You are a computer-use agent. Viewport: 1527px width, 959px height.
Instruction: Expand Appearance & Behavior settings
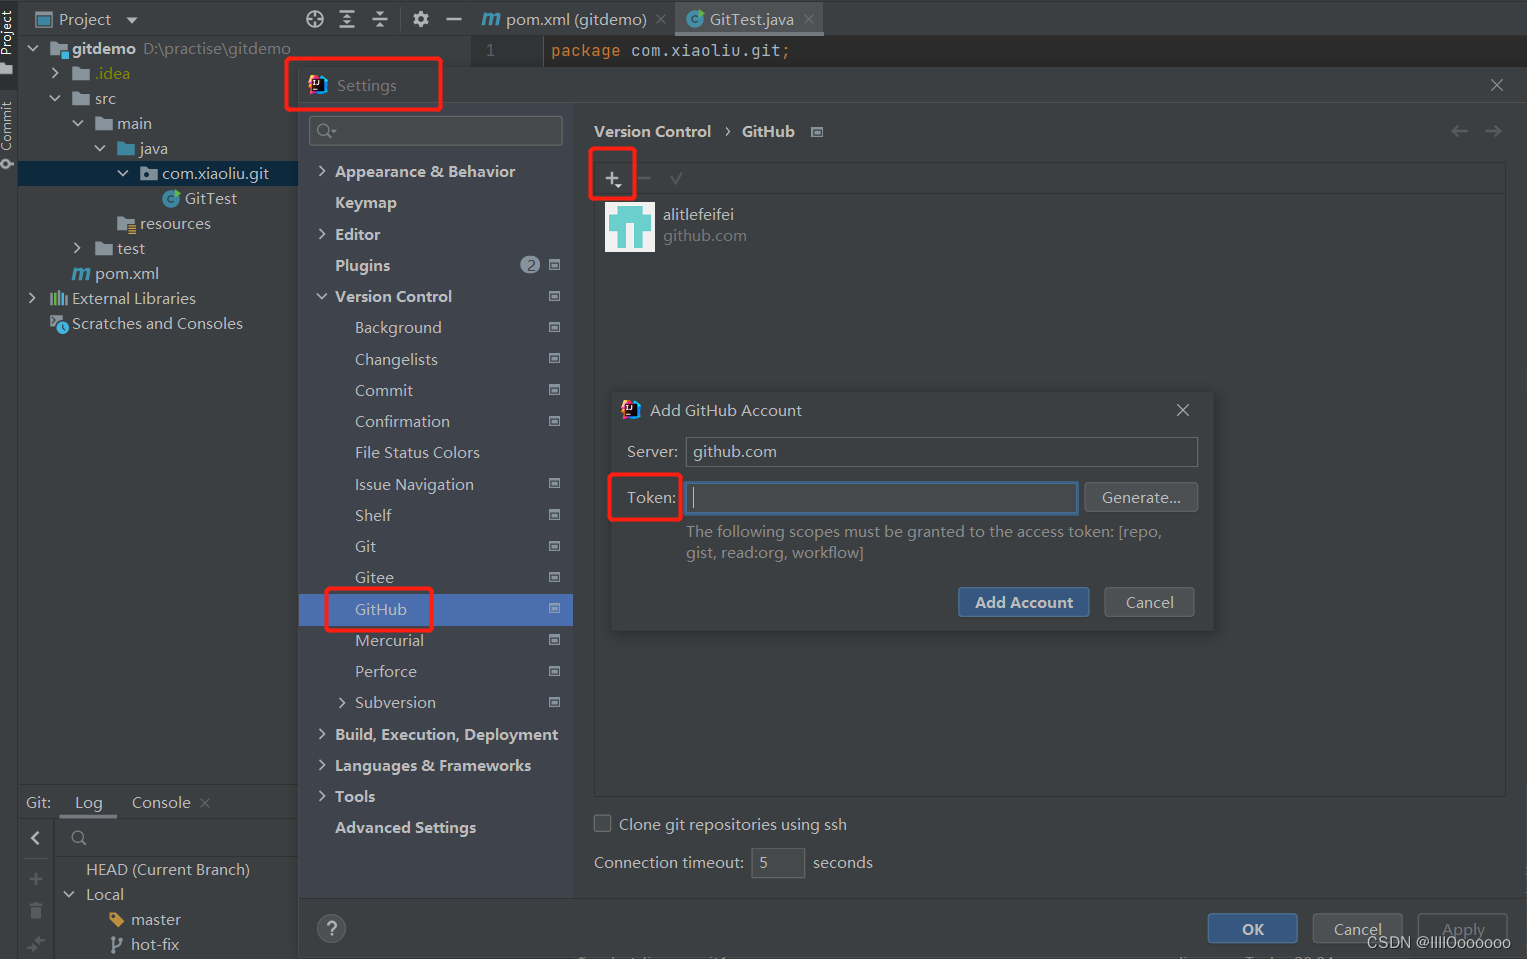[322, 171]
